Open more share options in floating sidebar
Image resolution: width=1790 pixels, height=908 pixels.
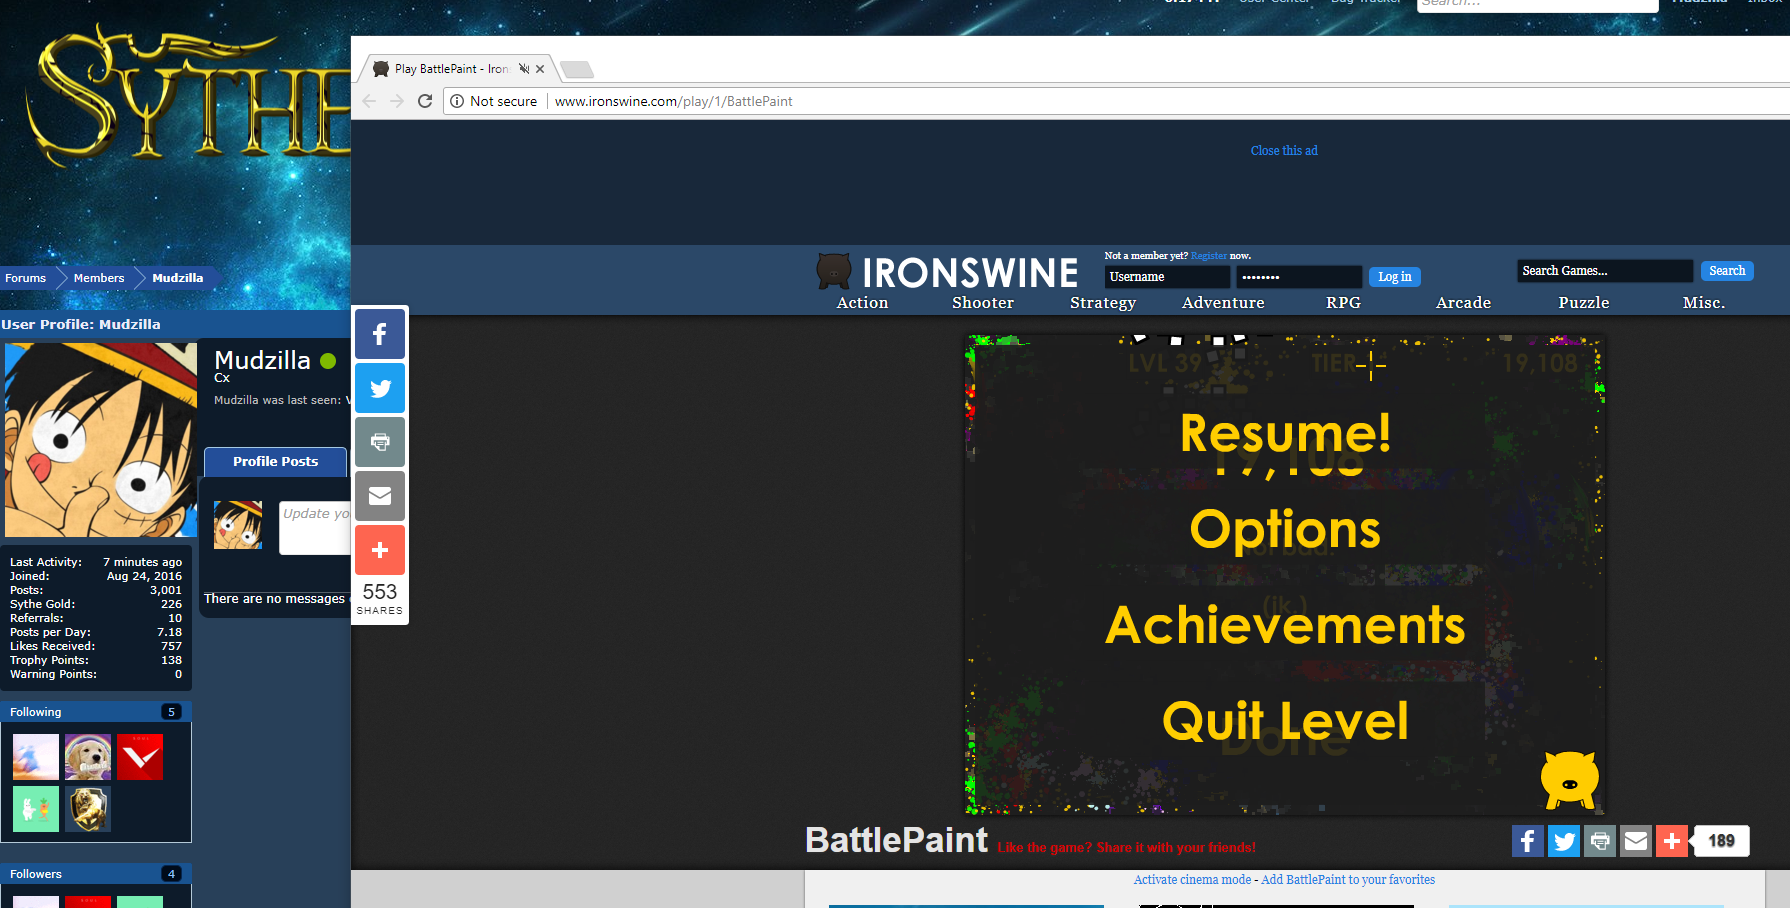[x=380, y=550]
